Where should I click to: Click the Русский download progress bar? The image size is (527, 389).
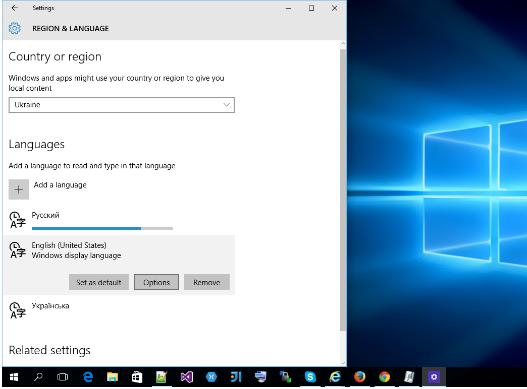click(x=102, y=228)
